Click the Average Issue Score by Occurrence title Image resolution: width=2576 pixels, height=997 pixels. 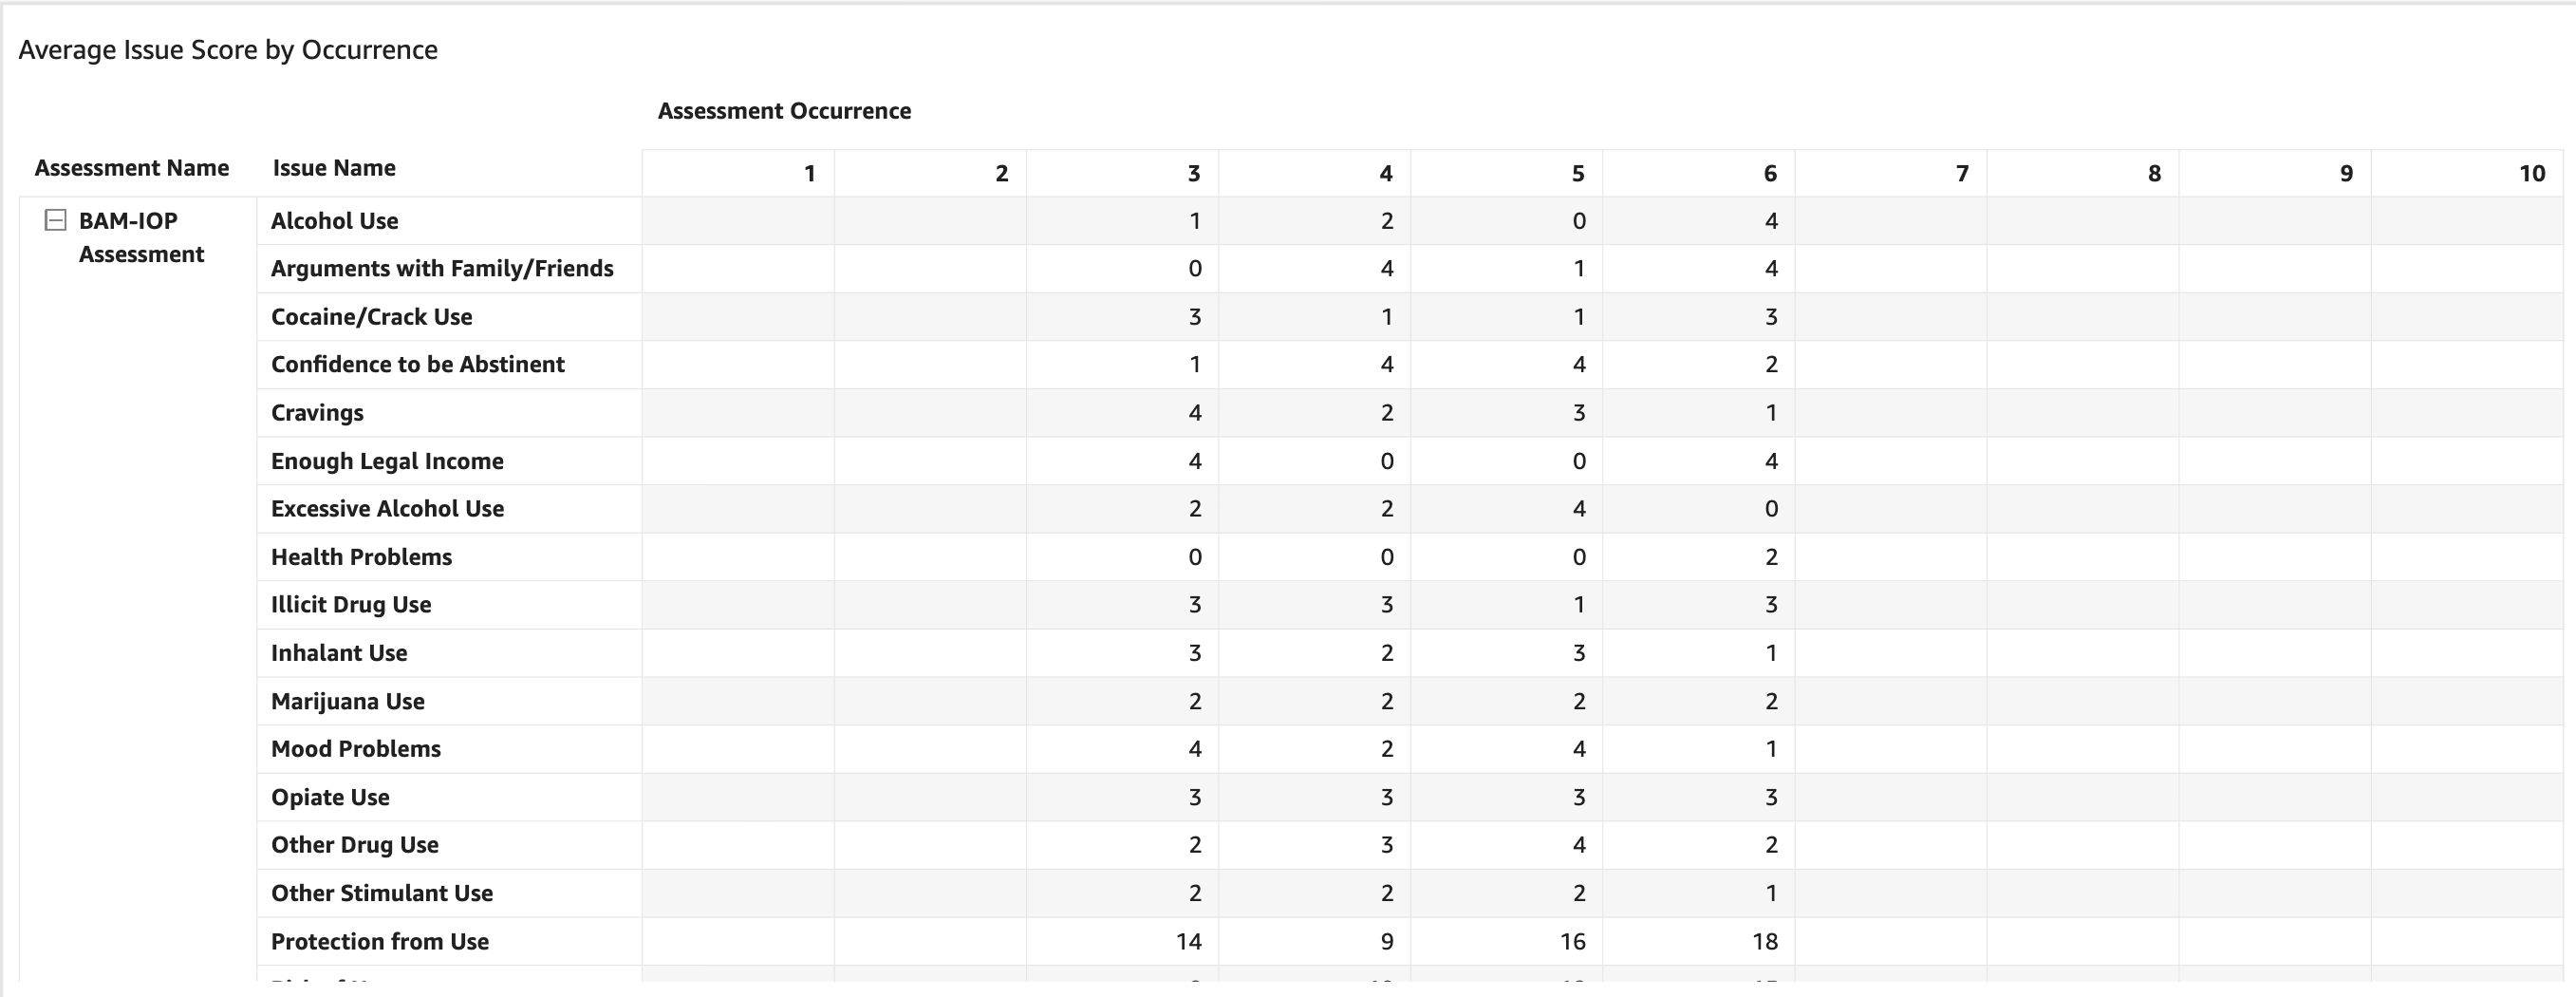[x=228, y=50]
